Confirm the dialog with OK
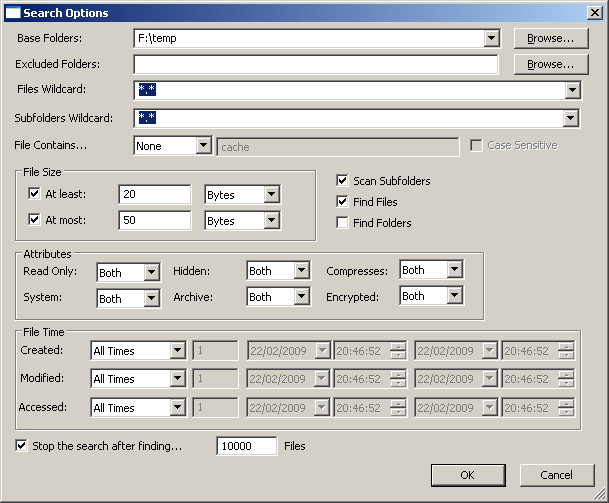Viewport: 609px width, 503px height. 468,475
